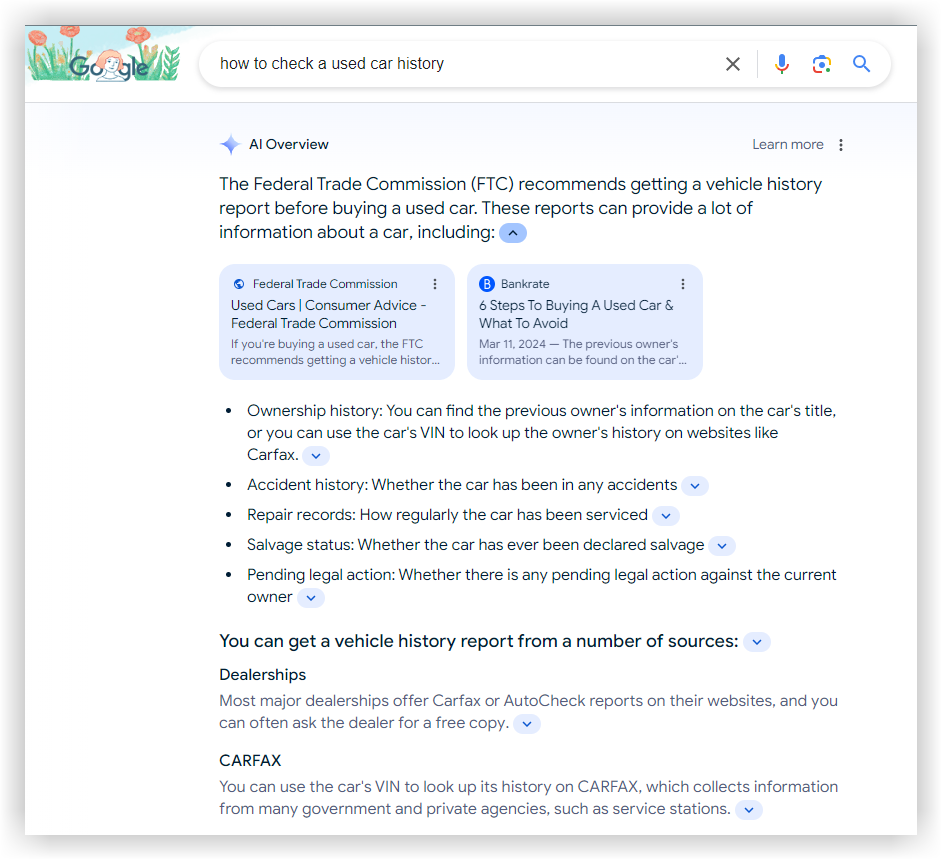Click the FTC card snippet text
The height and width of the screenshot is (860, 942).
[335, 352]
